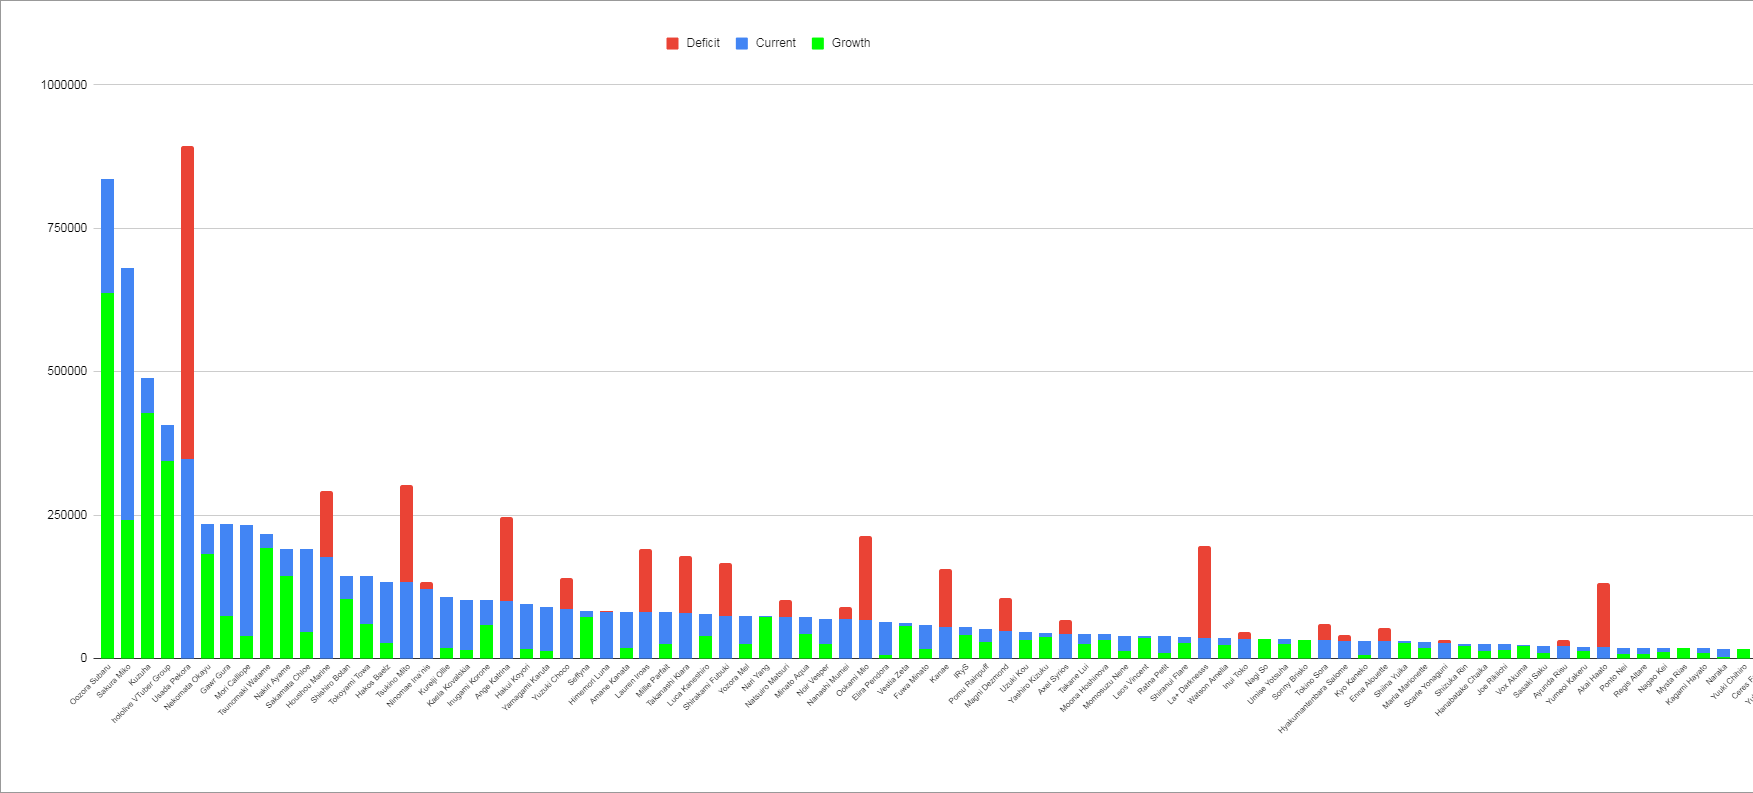Click the Kagami Hayato axis label

point(1687,684)
